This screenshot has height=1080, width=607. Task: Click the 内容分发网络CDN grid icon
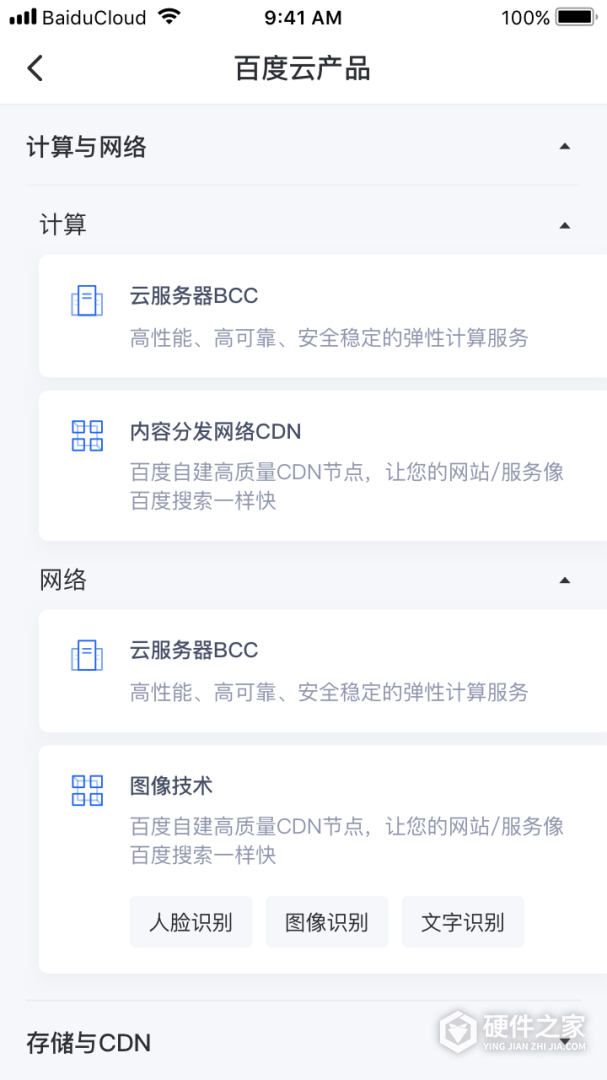coord(87,435)
